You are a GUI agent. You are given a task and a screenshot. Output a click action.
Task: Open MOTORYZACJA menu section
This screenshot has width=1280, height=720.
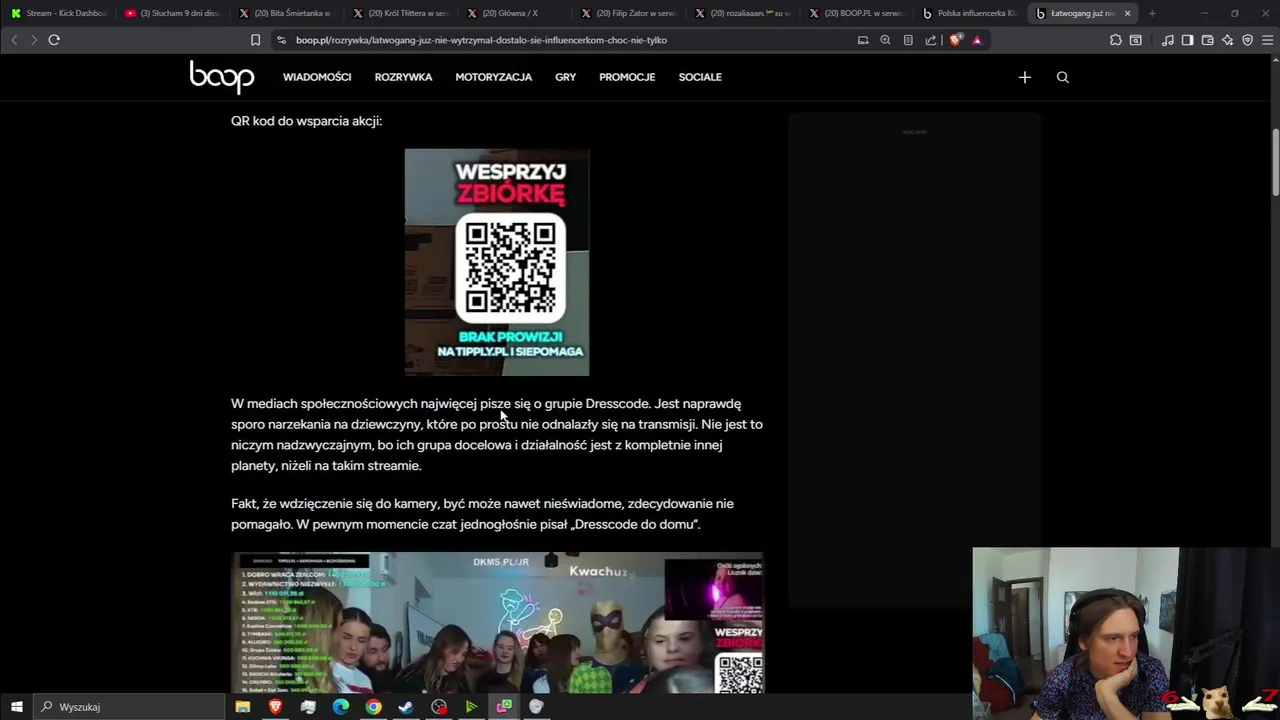tap(494, 77)
